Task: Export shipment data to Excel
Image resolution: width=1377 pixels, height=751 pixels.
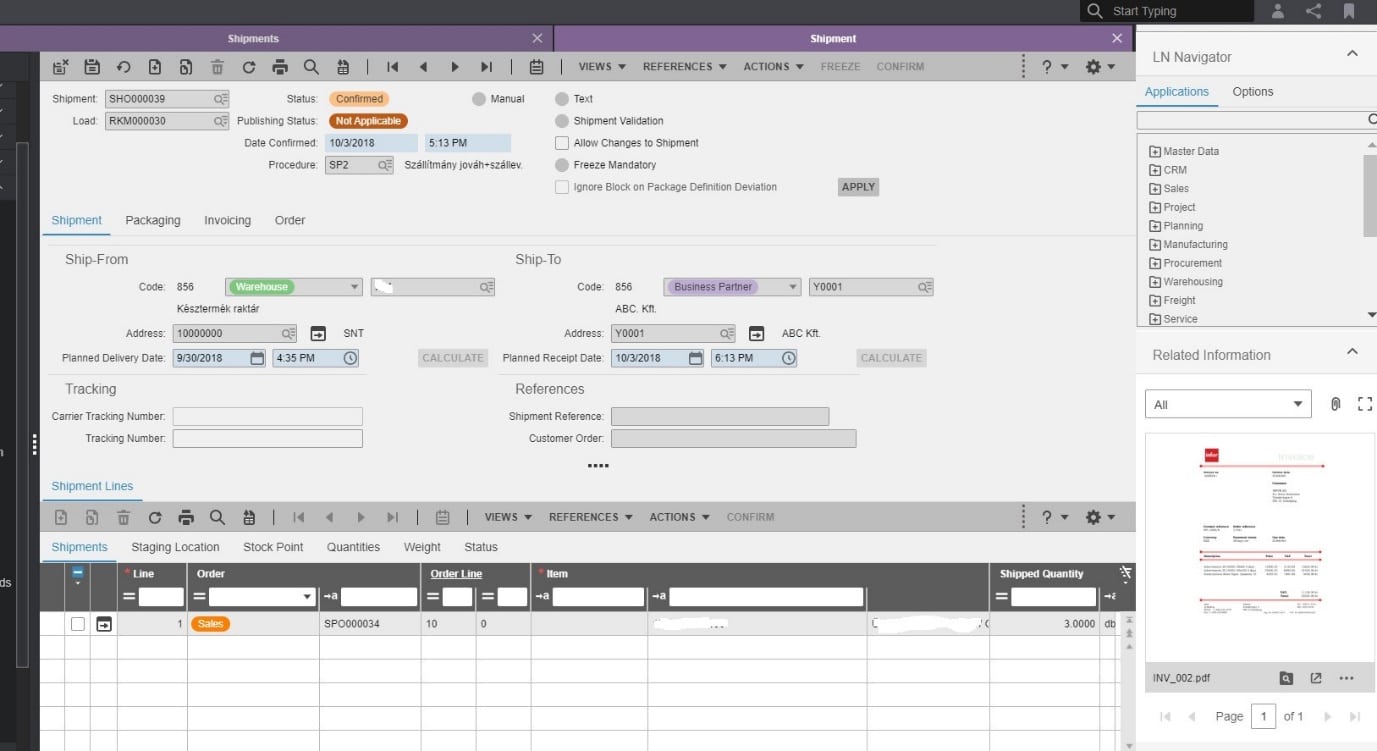Action: pyautogui.click(x=341, y=66)
